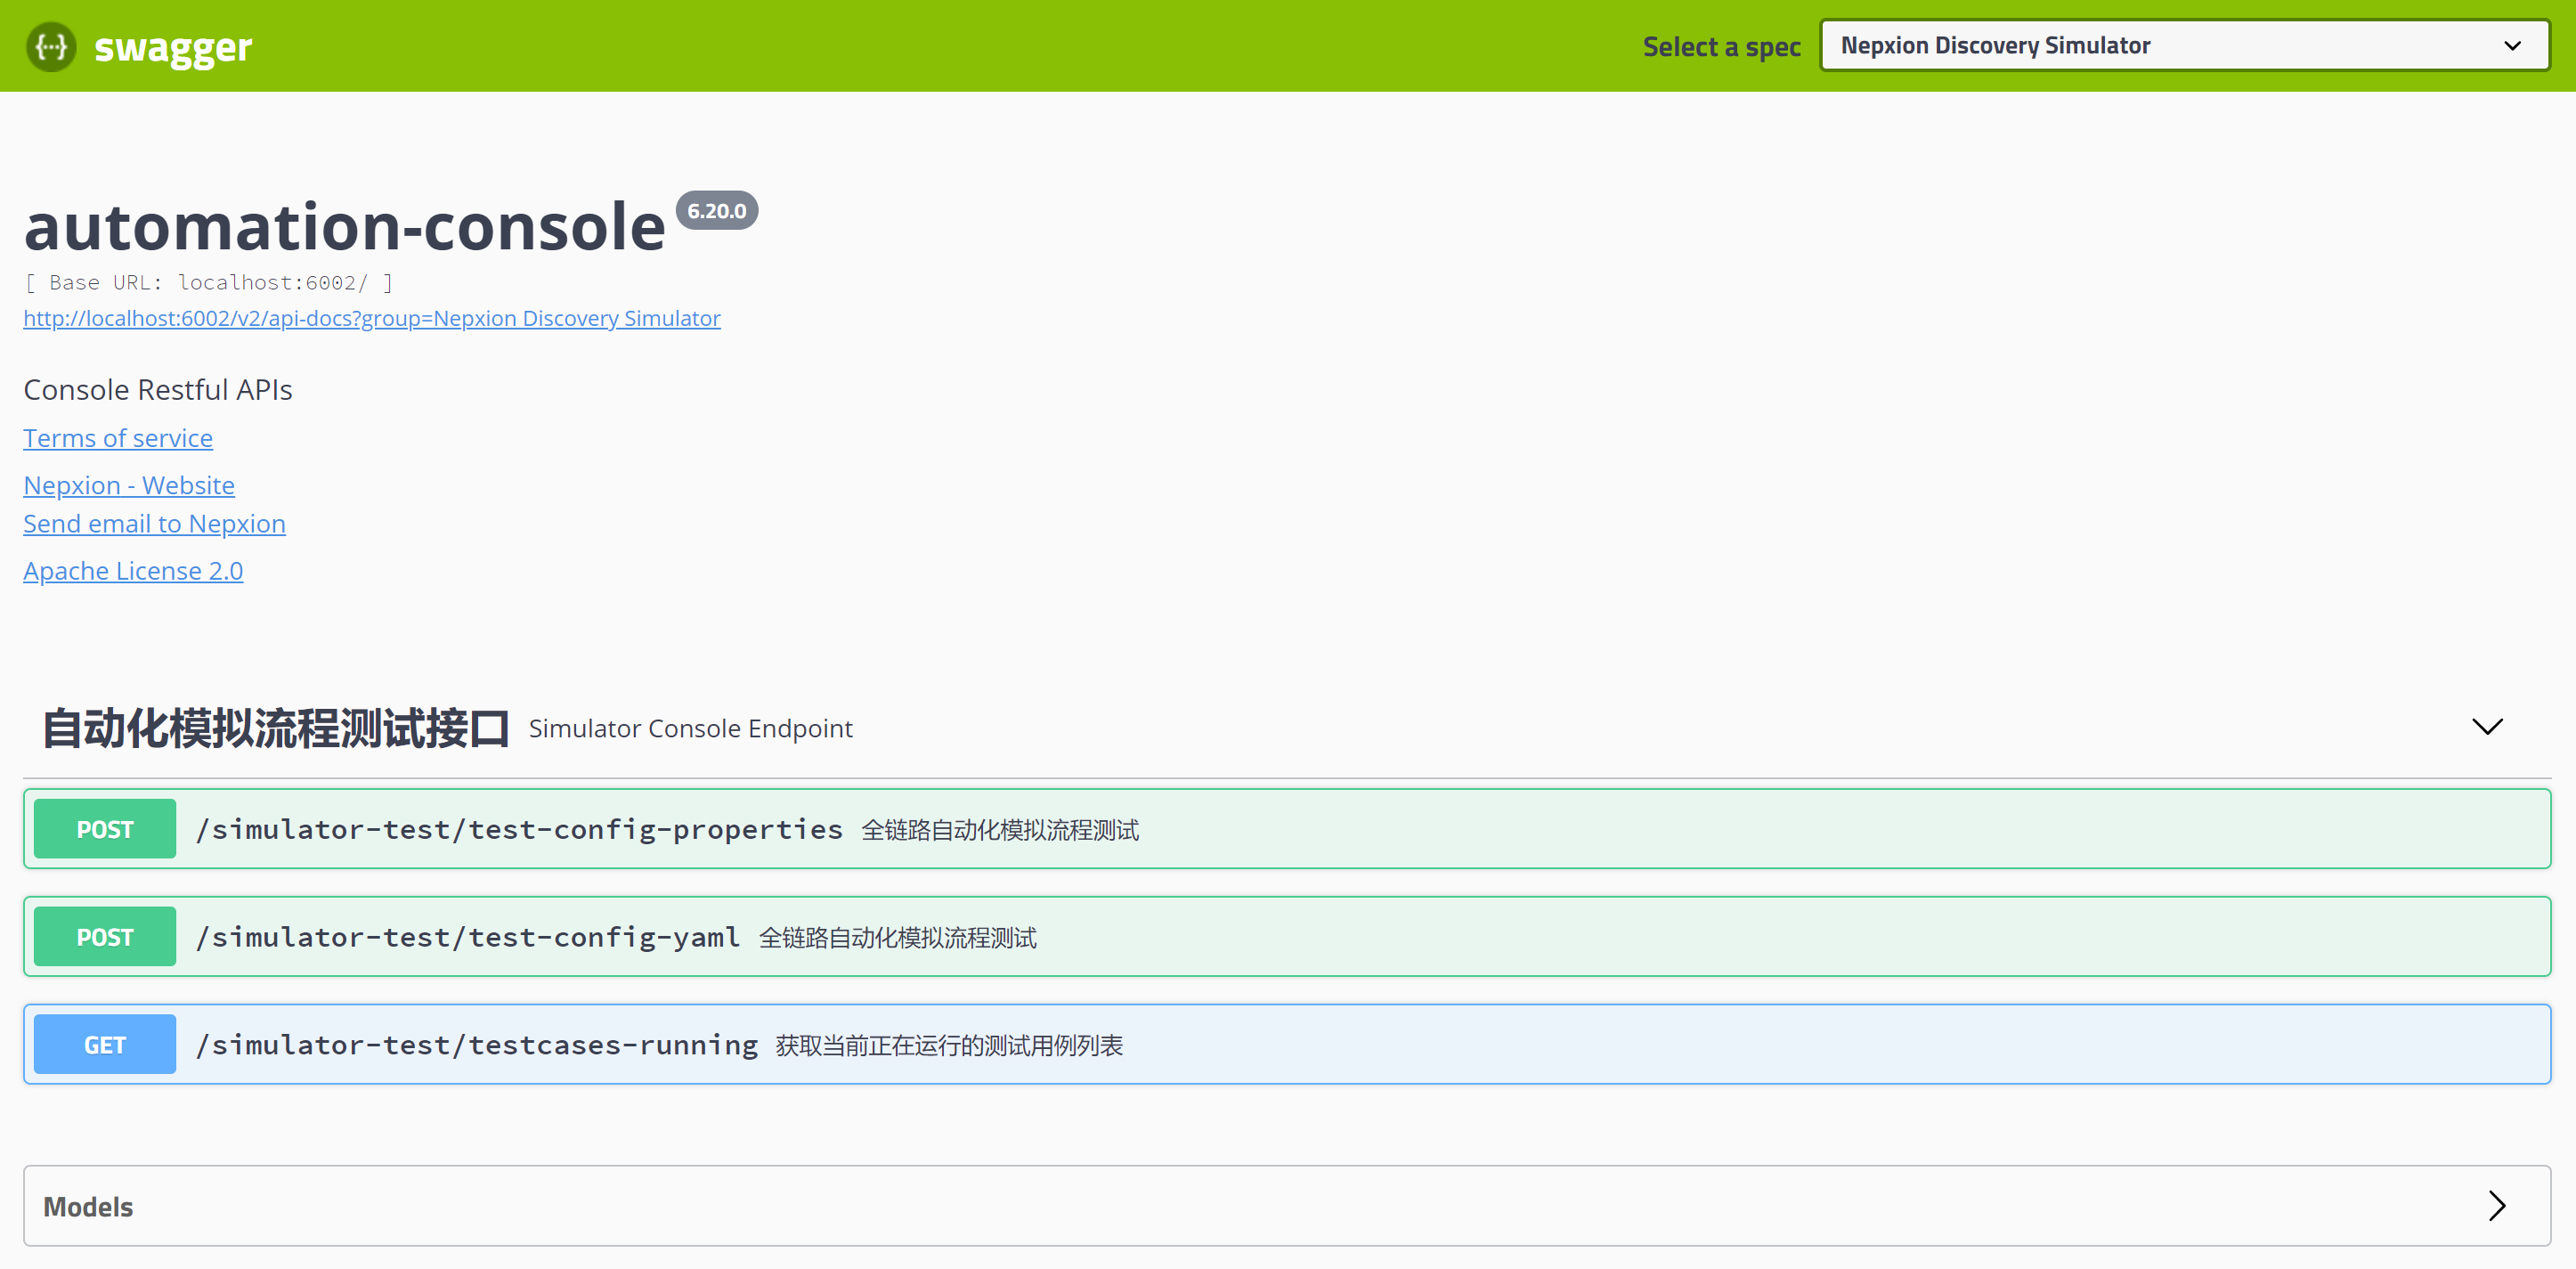
Task: Open the api-docs Nepxion Discovery Simulator link
Action: click(x=371, y=318)
